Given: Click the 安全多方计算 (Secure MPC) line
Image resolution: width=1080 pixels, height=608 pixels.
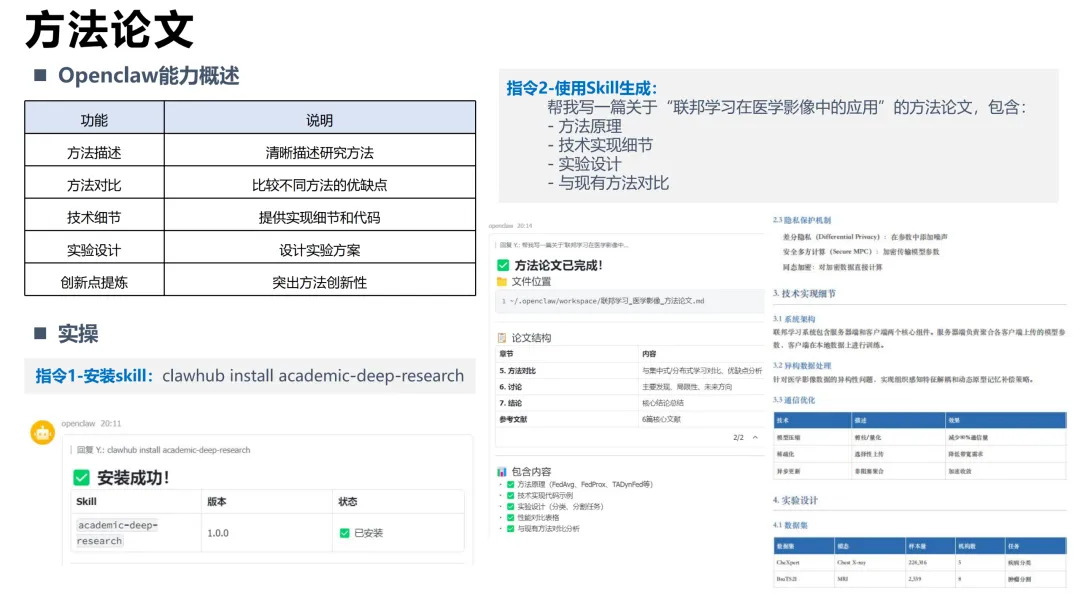Looking at the screenshot, I should coord(861,252).
